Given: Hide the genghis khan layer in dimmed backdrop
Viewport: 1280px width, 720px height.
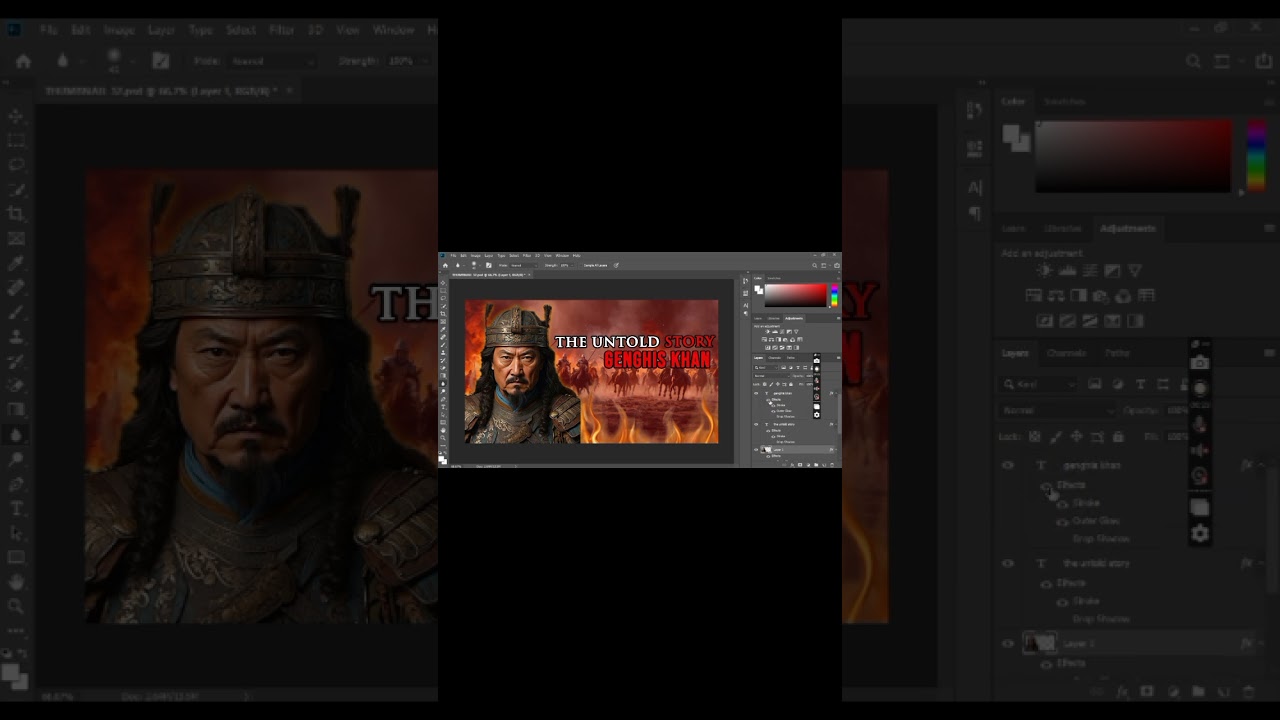Looking at the screenshot, I should [1008, 465].
